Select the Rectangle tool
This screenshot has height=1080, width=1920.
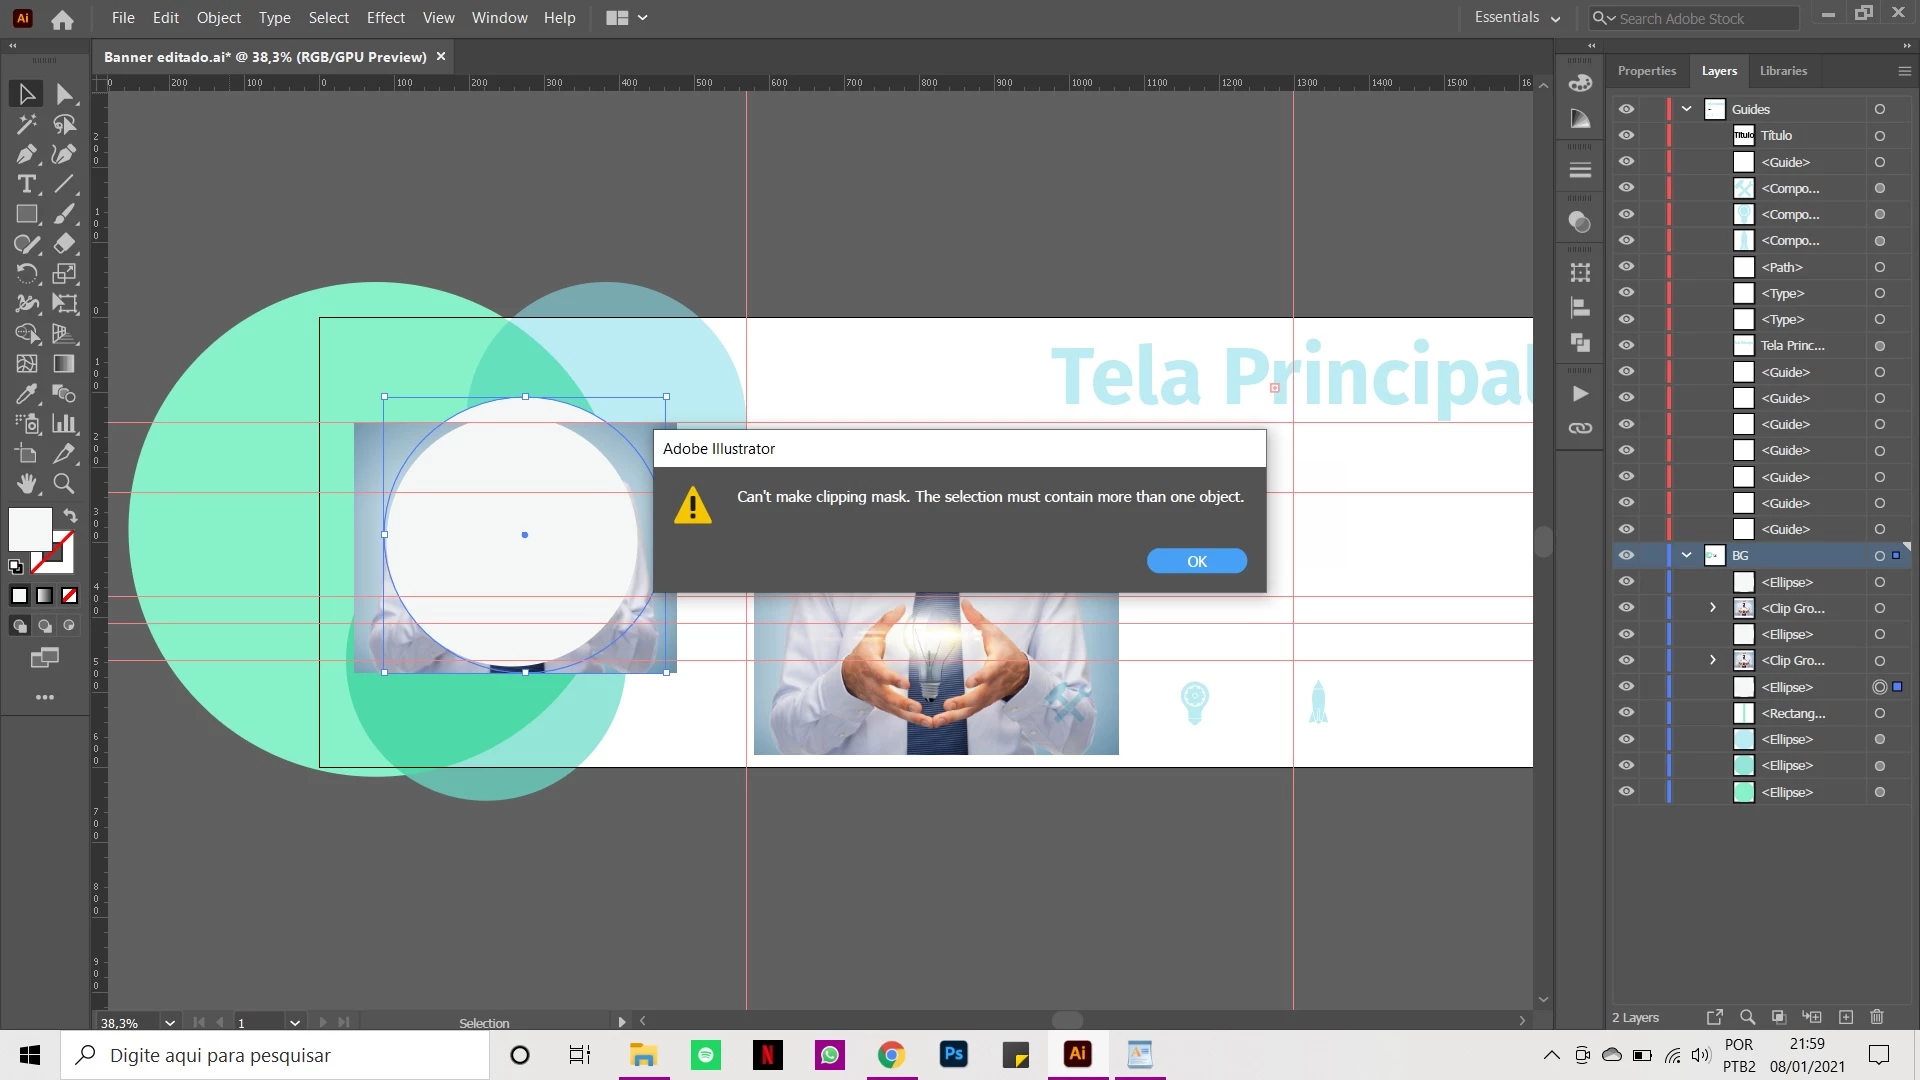click(x=26, y=214)
